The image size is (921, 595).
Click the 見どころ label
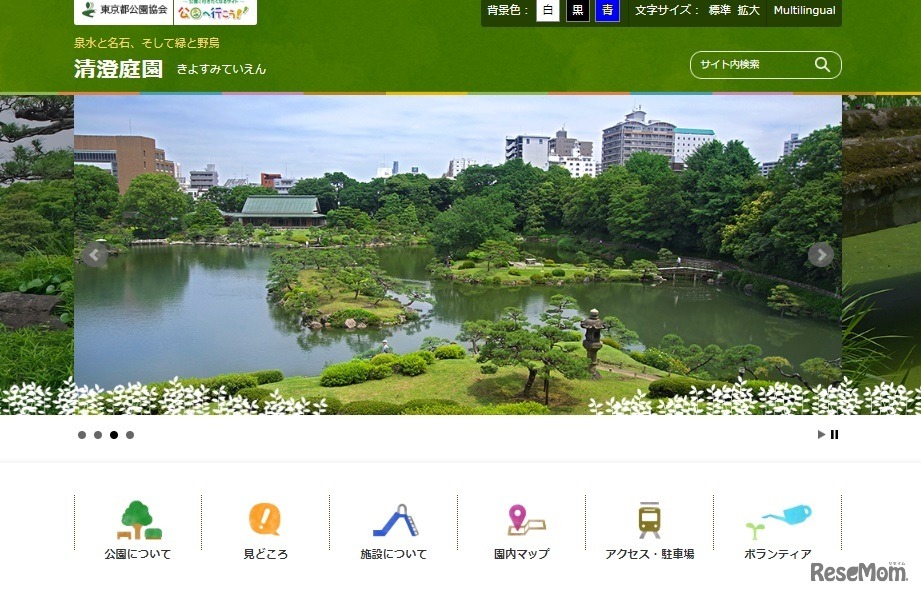pos(265,554)
